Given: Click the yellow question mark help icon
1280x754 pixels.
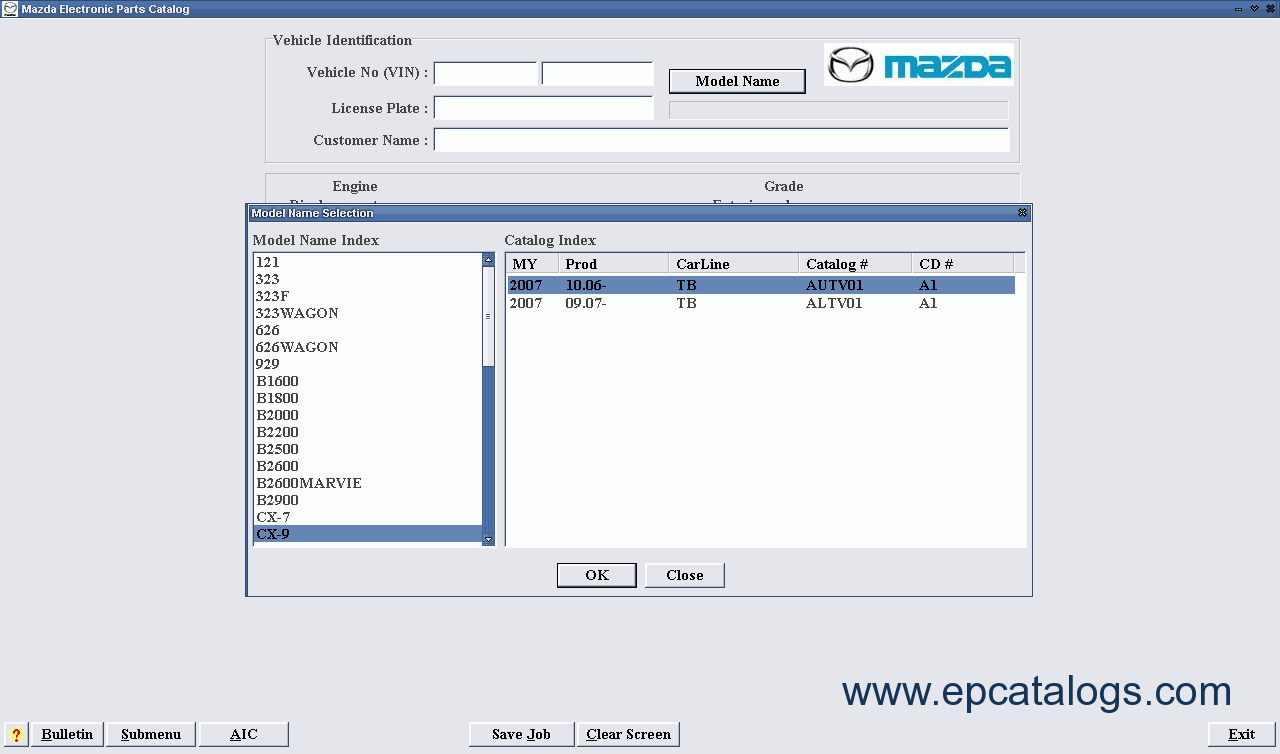Looking at the screenshot, I should coord(16,734).
